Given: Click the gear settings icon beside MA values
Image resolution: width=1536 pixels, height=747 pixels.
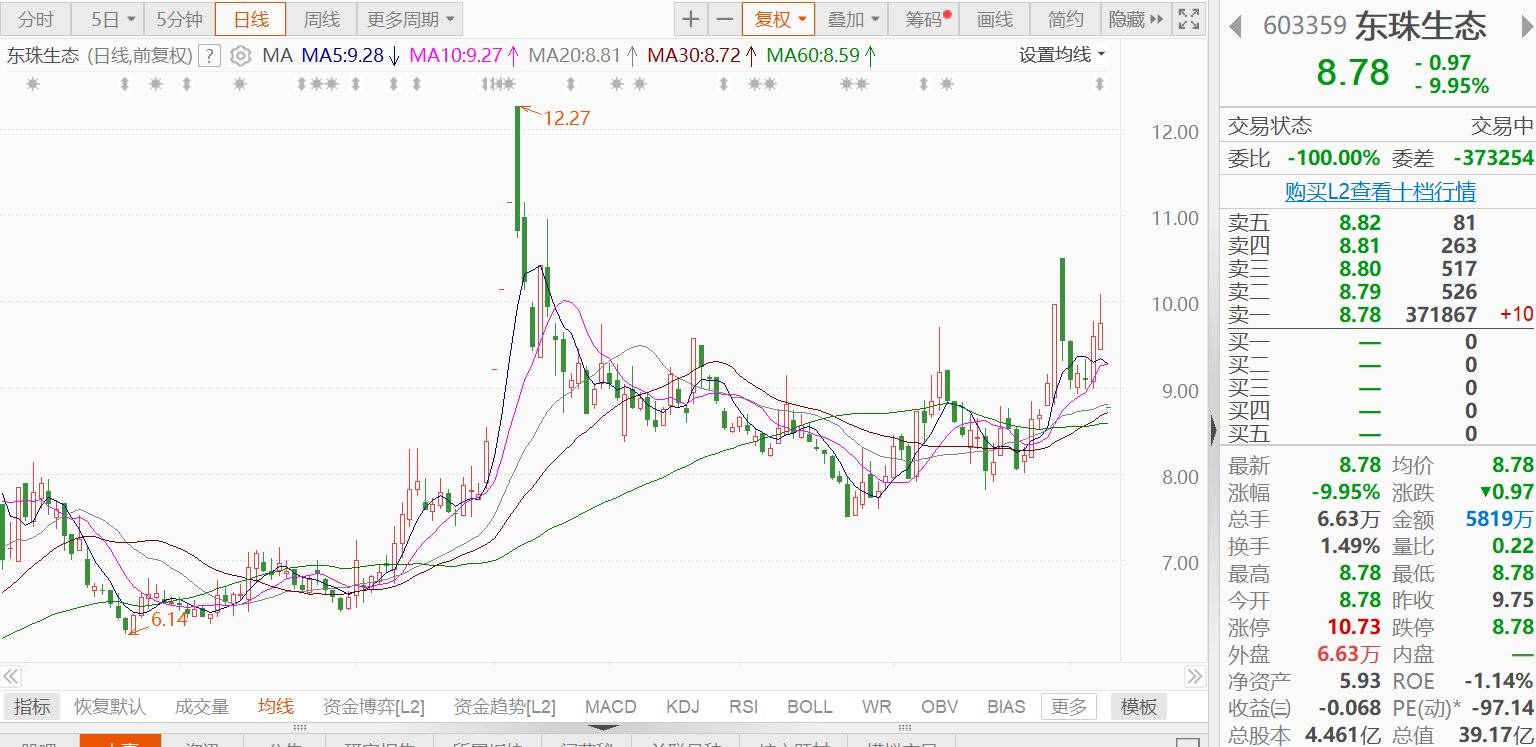Looking at the screenshot, I should tap(240, 57).
